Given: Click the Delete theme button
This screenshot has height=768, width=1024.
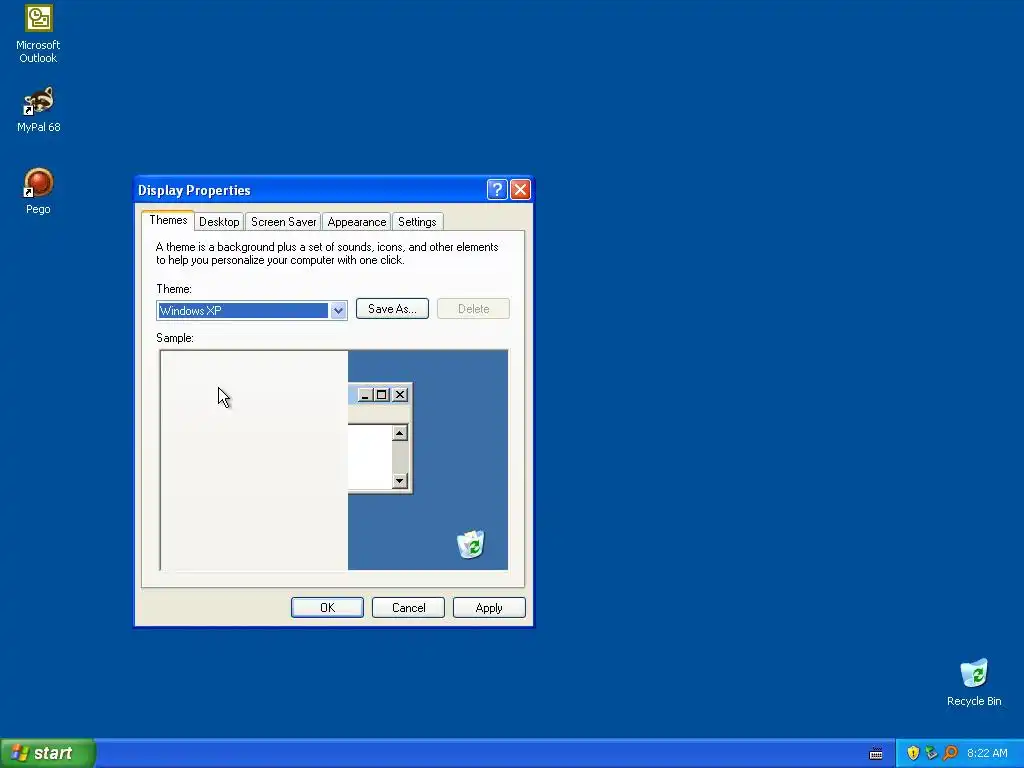Looking at the screenshot, I should [x=473, y=309].
